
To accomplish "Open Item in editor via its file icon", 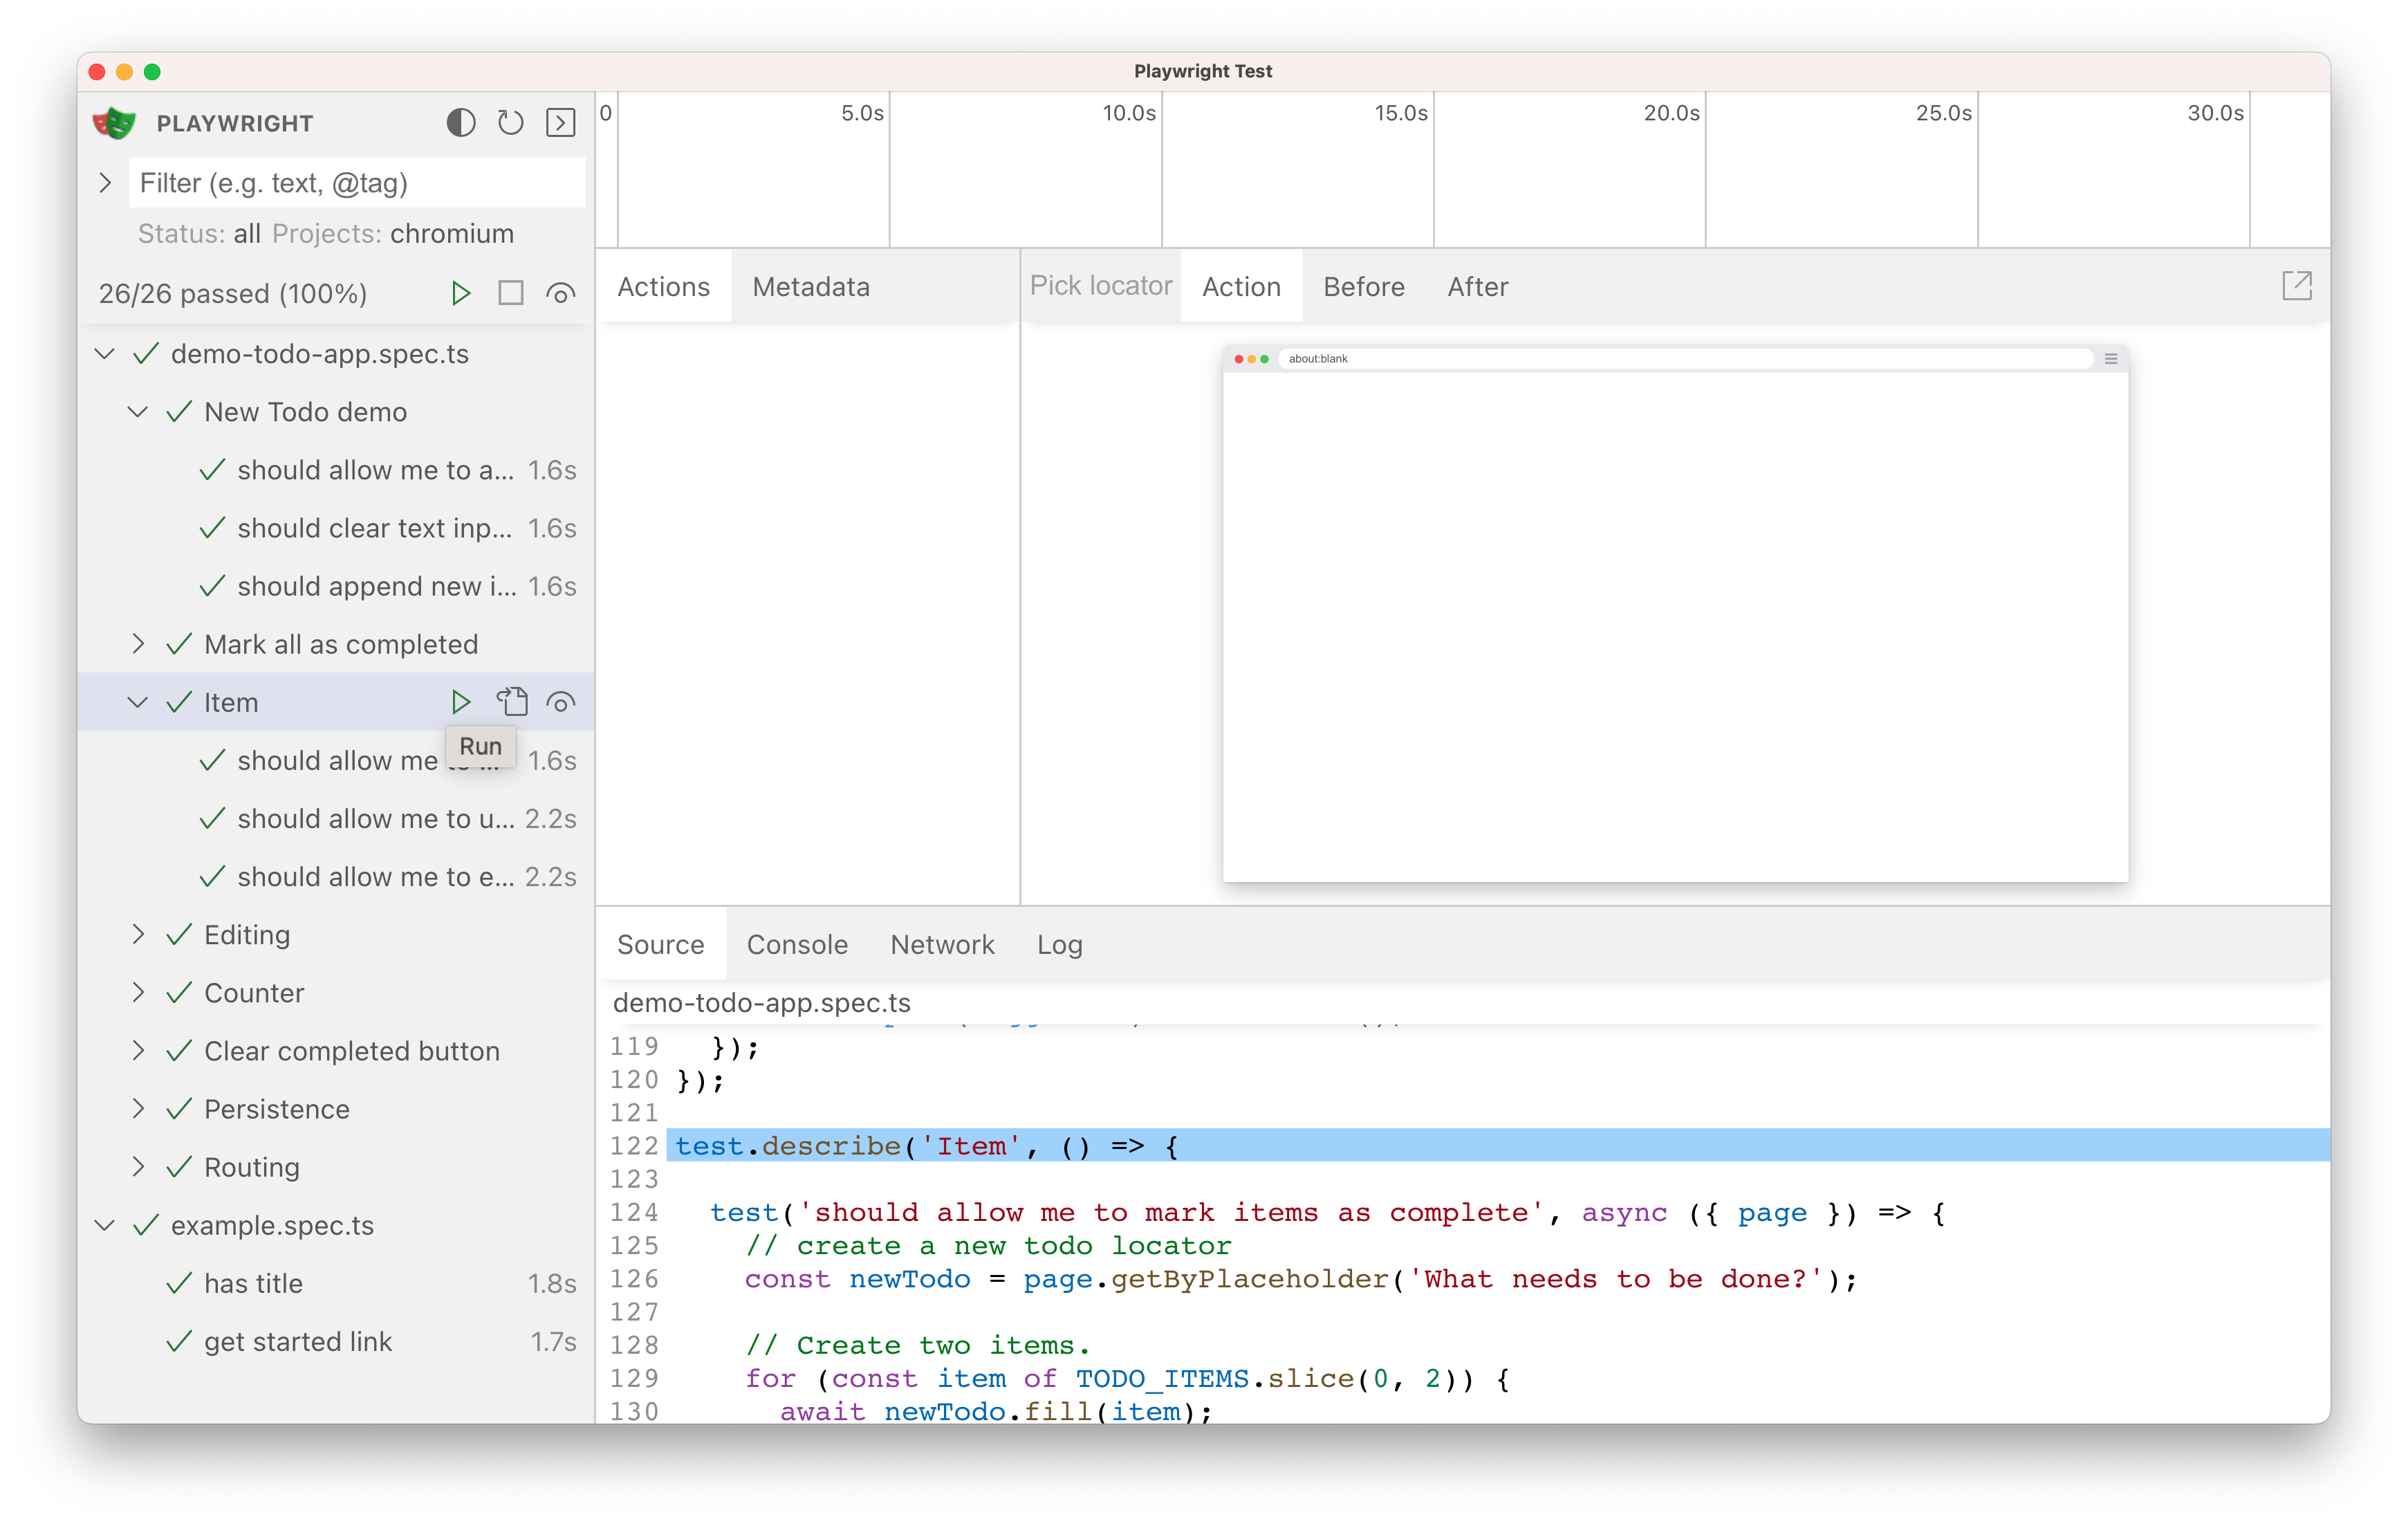I will click(x=513, y=702).
